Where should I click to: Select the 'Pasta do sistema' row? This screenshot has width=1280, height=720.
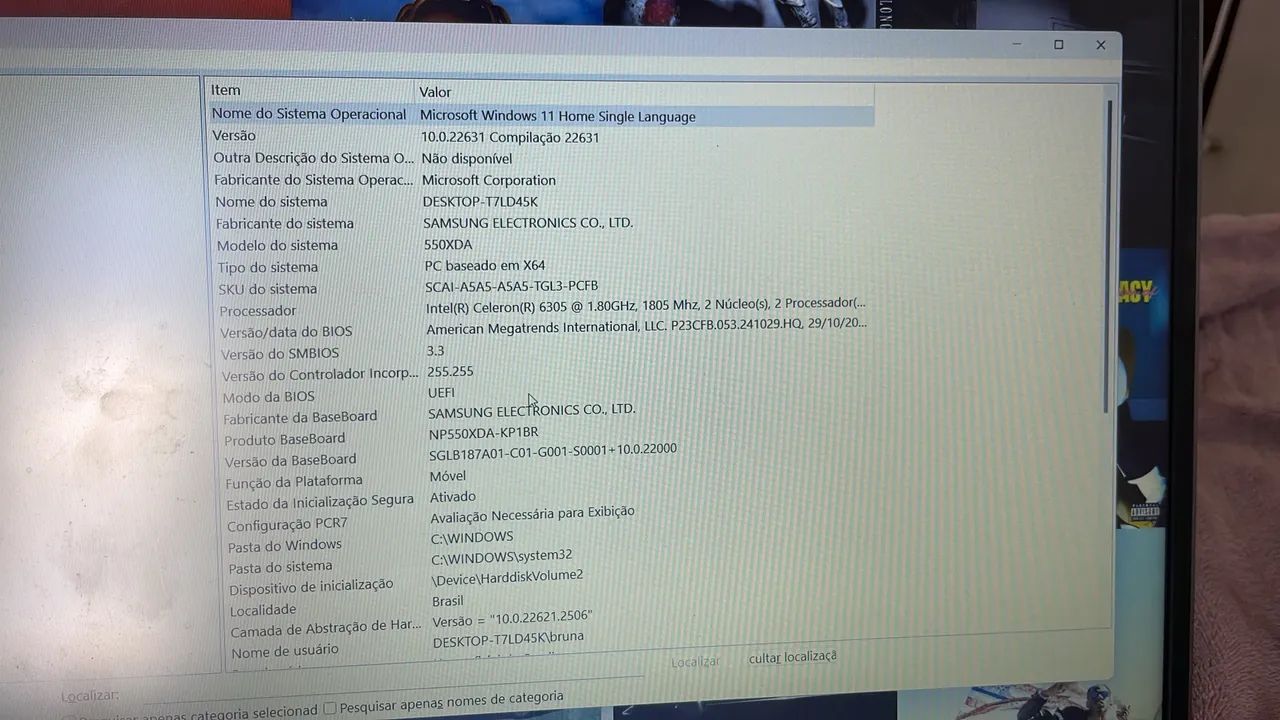point(280,567)
